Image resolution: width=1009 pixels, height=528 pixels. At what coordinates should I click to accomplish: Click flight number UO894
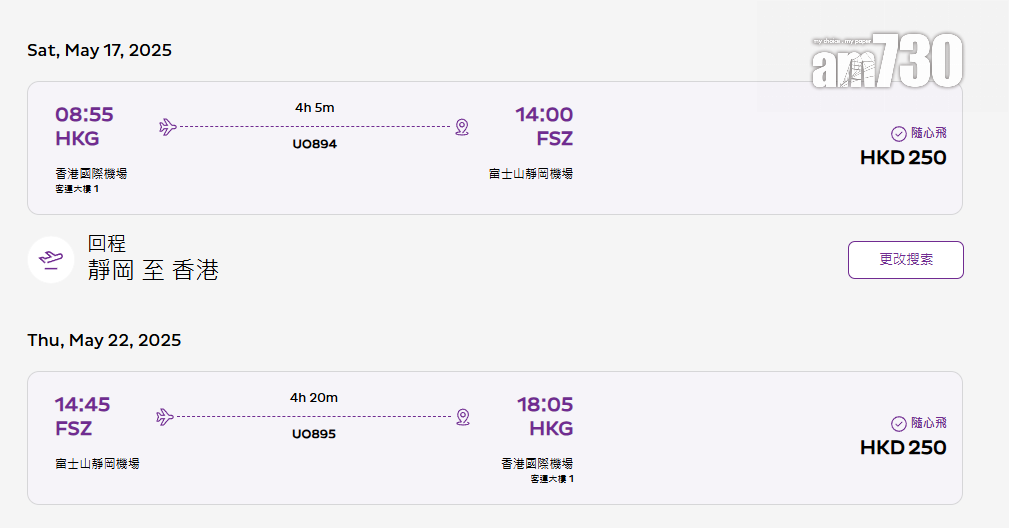[x=314, y=144]
